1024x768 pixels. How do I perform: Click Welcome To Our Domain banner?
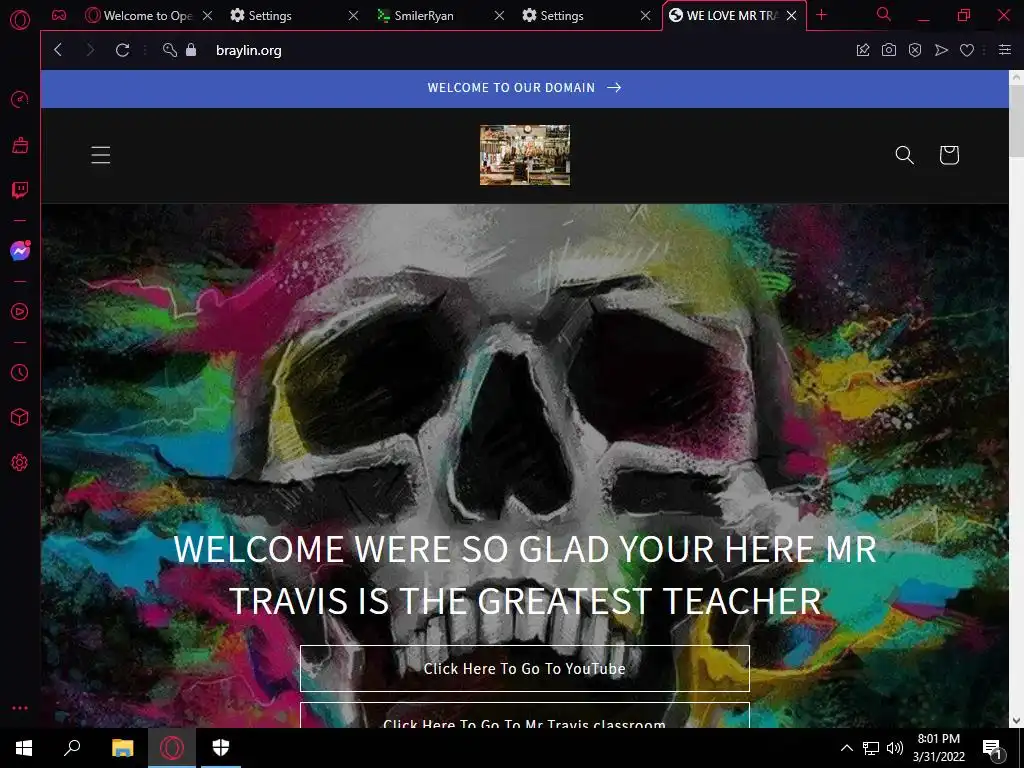tap(524, 88)
